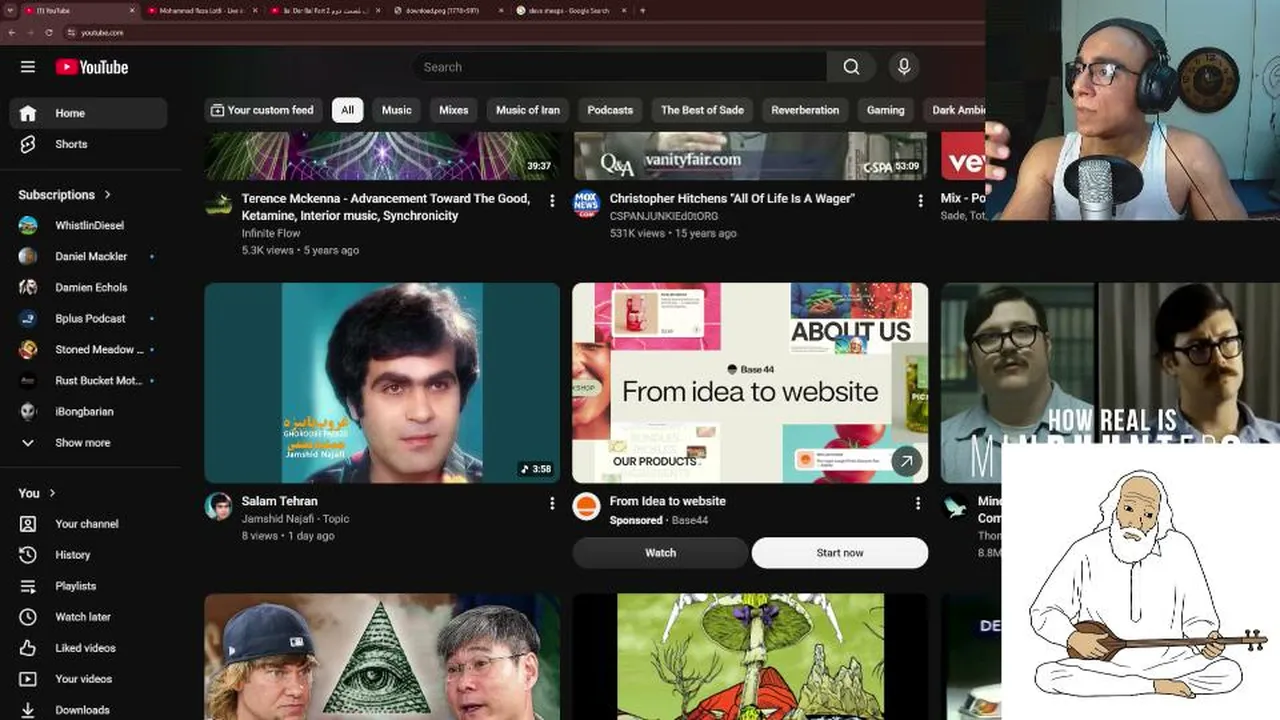Open CSPANJUNKIEd0tORG channel link
Screen dimensions: 1280x720
tap(664, 216)
